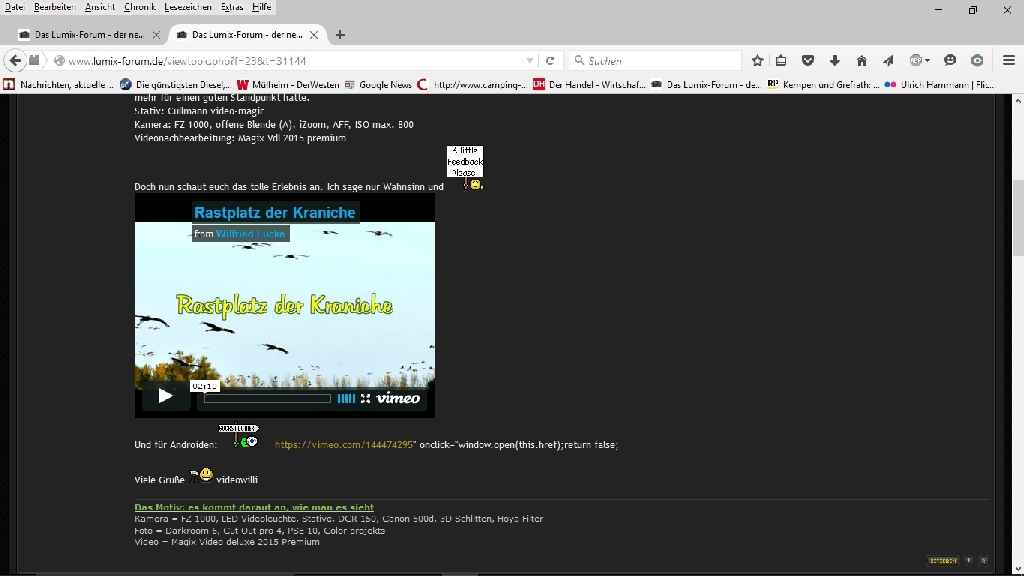Open the vimeo.com/144474295 link
Screen dimensions: 1024x576
click(x=344, y=445)
